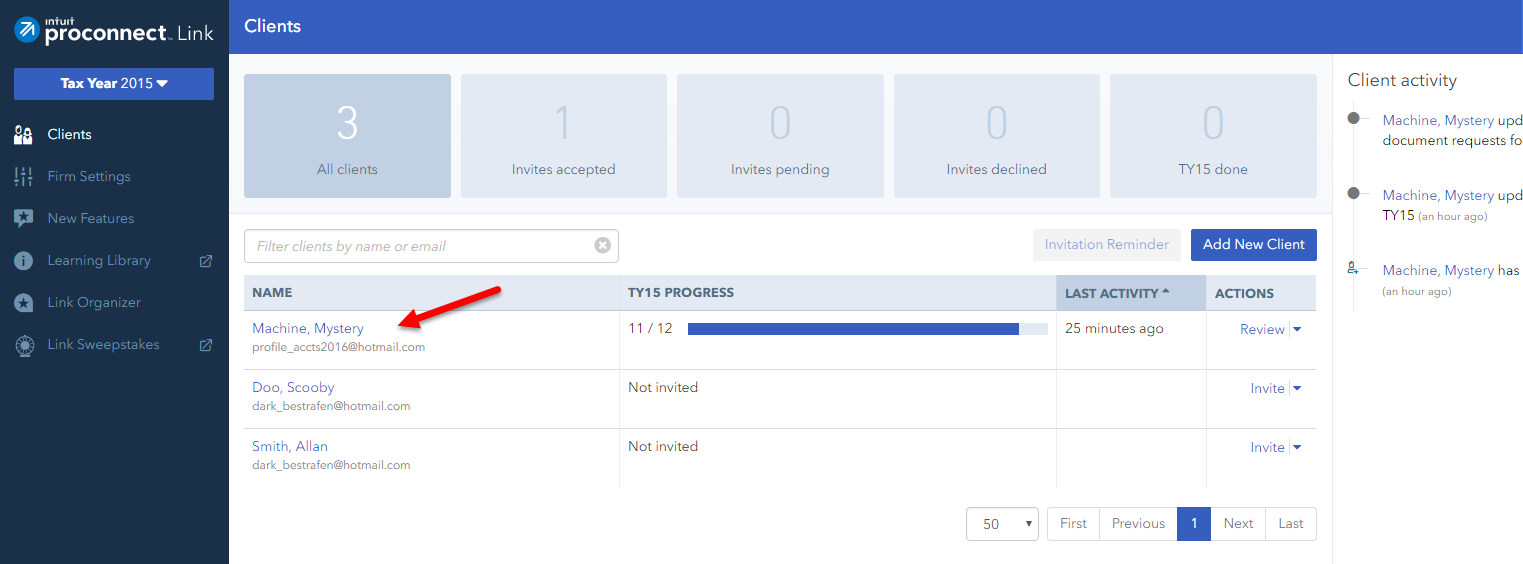
Task: Click external link icon beside Link Sweepstakes
Action: point(206,345)
